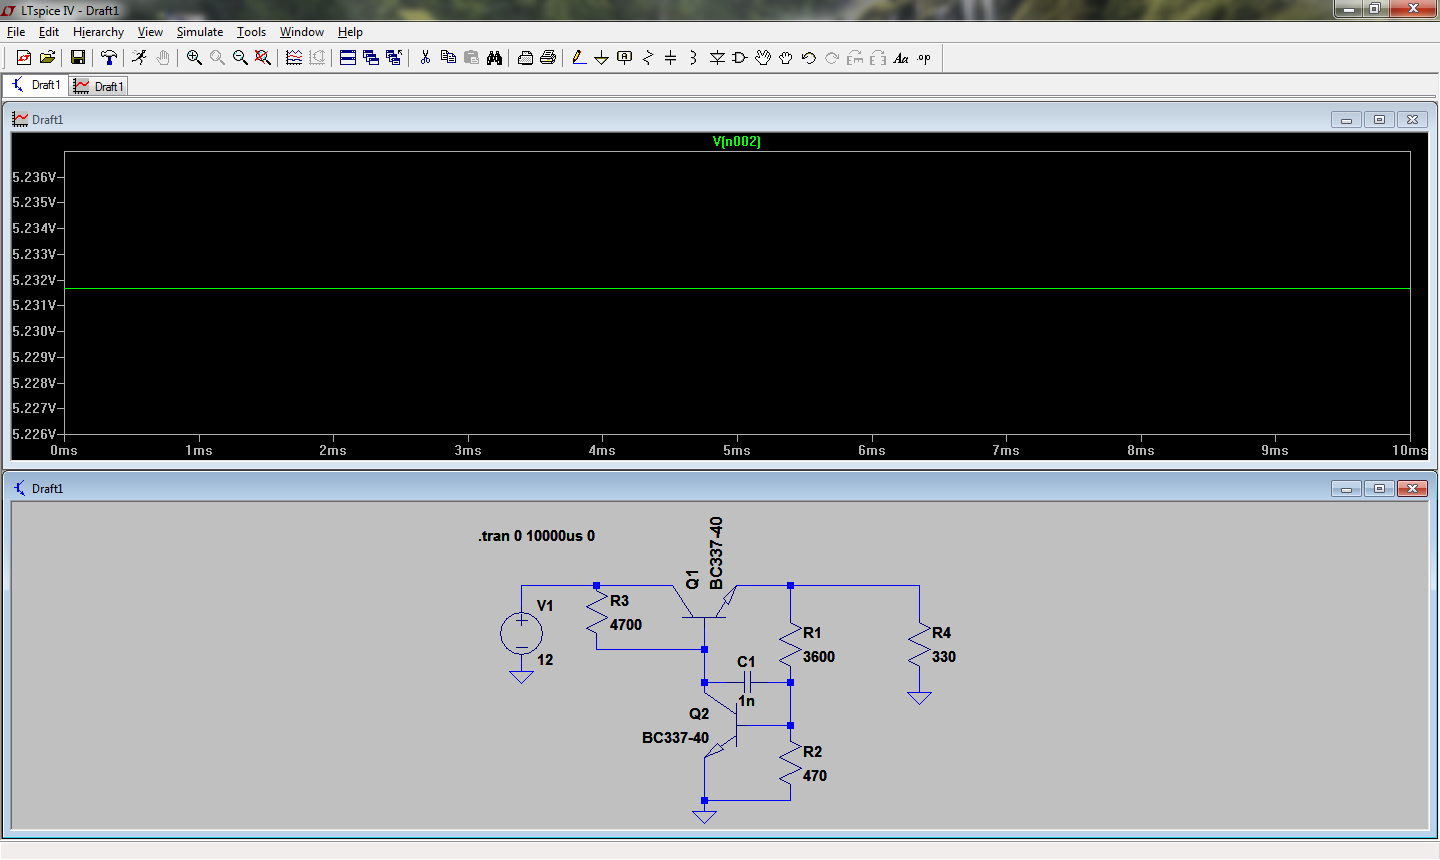Viewport: 1440px width, 860px height.
Task: Select the Copy tool in toolbar
Action: (448, 58)
